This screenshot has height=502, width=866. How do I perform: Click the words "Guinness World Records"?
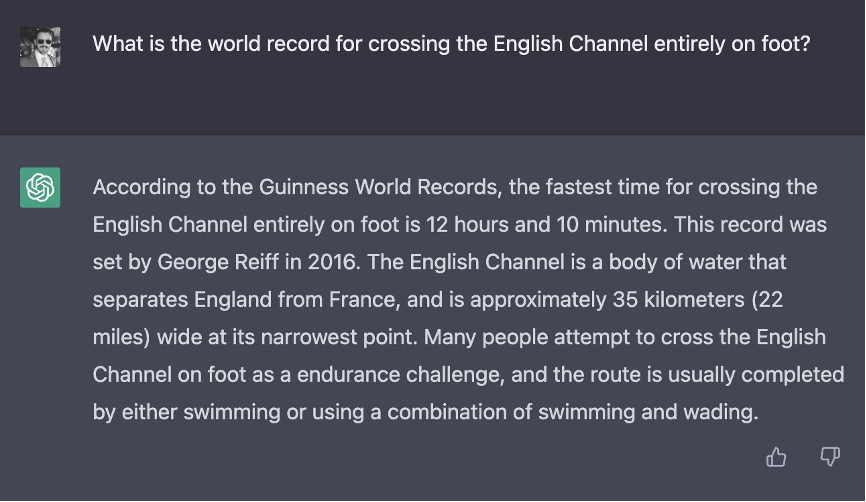345,188
